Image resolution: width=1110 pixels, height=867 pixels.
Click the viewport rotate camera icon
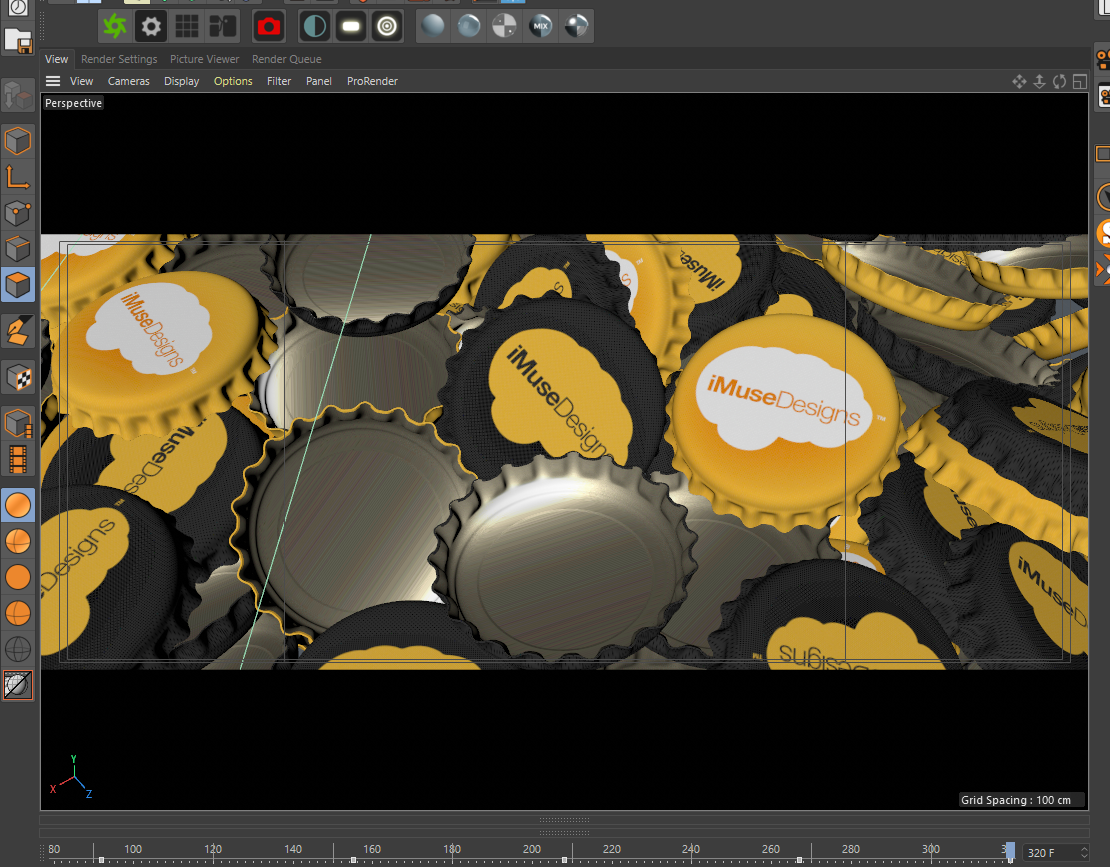[x=1059, y=81]
